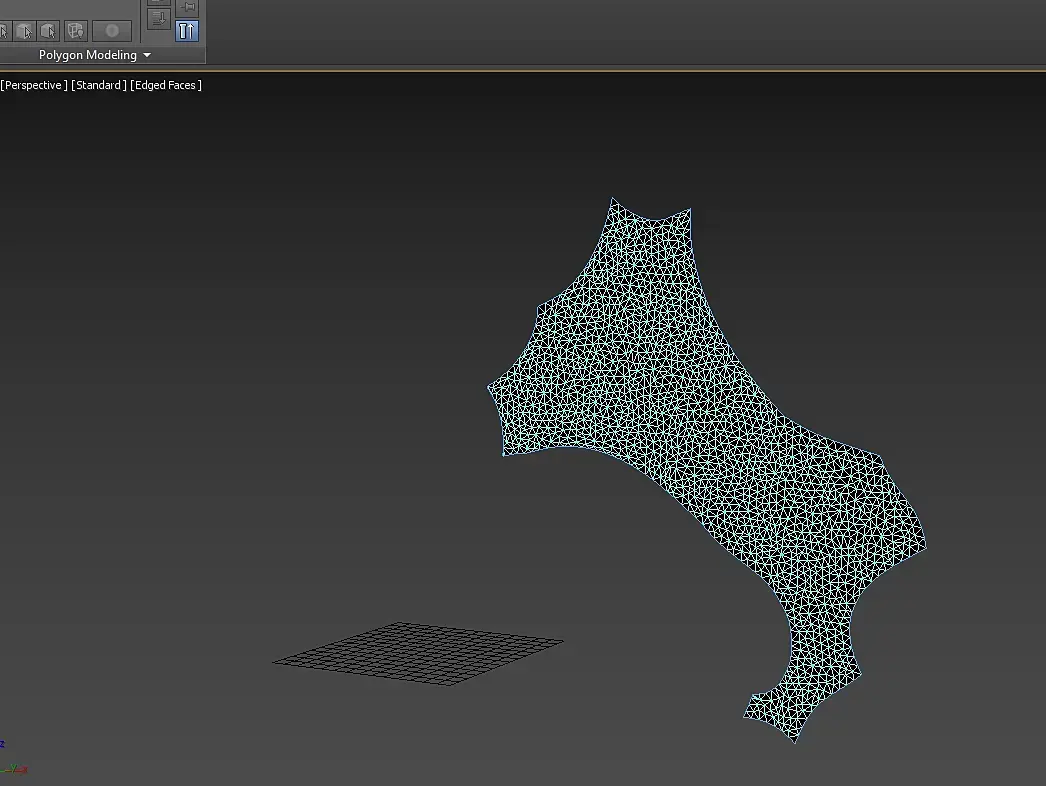Open the Edged Faces shading menu

165,85
